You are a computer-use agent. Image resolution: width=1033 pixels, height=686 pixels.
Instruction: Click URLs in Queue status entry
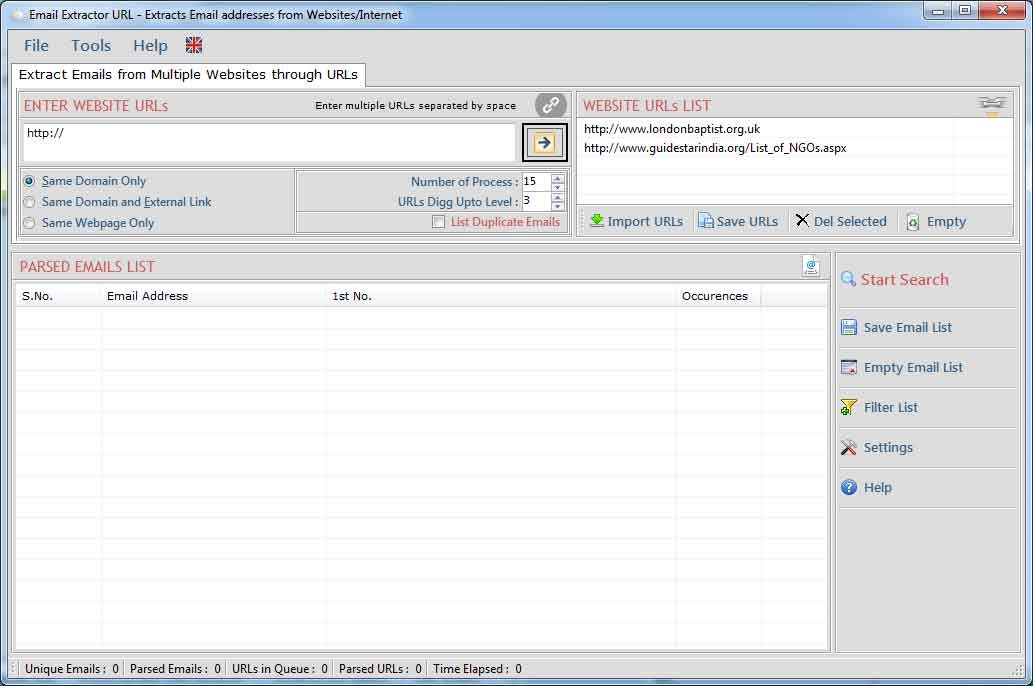coord(279,669)
